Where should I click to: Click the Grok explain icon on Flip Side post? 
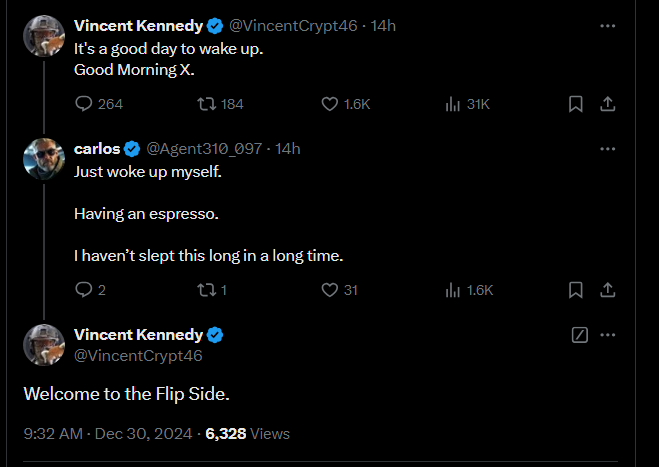[579, 335]
